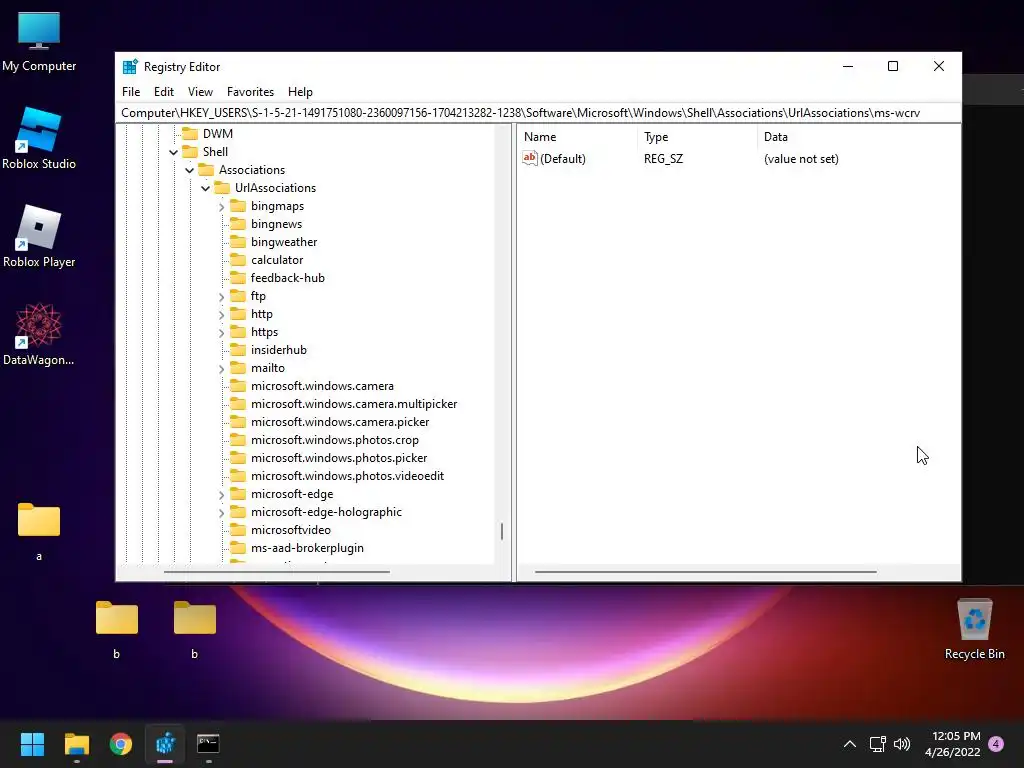This screenshot has height=768, width=1024.
Task: Click the Registry Editor title bar icon
Action: [x=130, y=67]
